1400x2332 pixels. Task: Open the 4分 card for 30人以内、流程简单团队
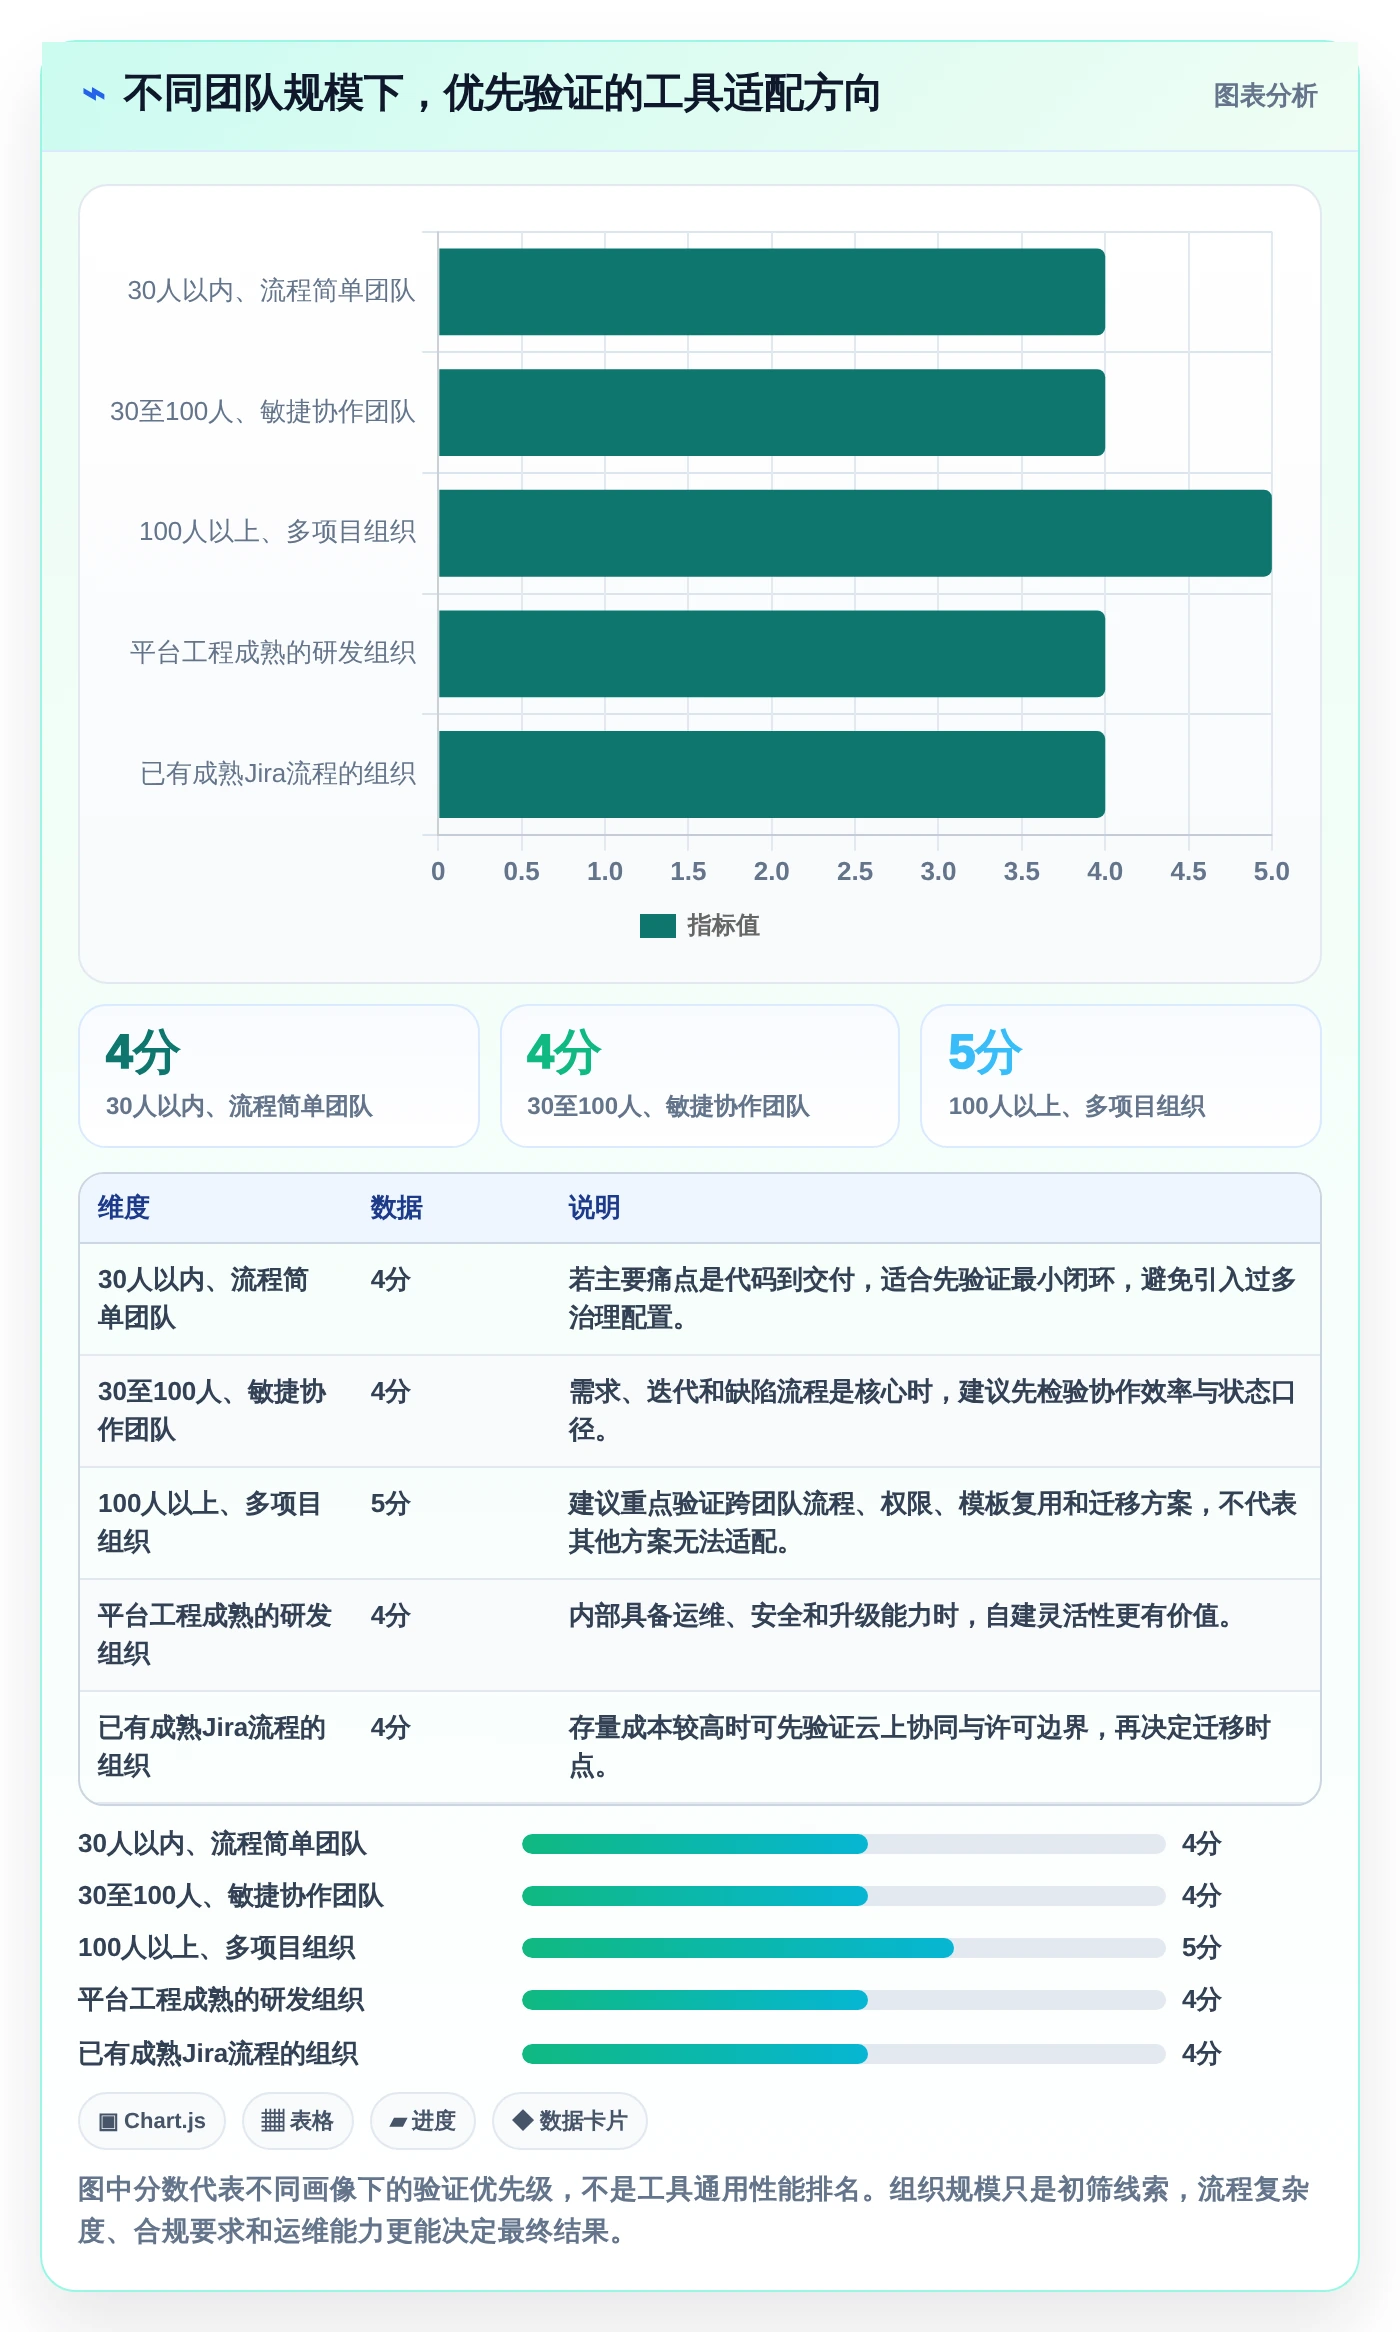point(279,1076)
